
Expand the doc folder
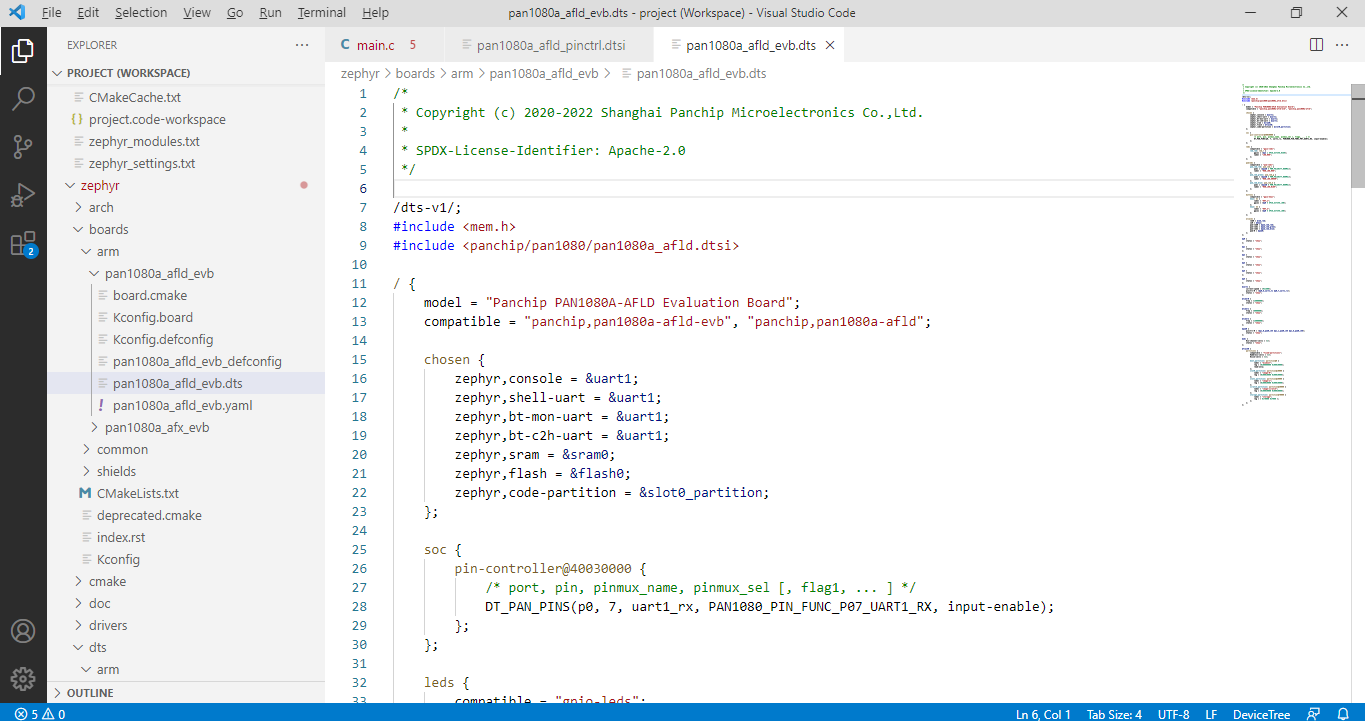[x=186, y=603]
